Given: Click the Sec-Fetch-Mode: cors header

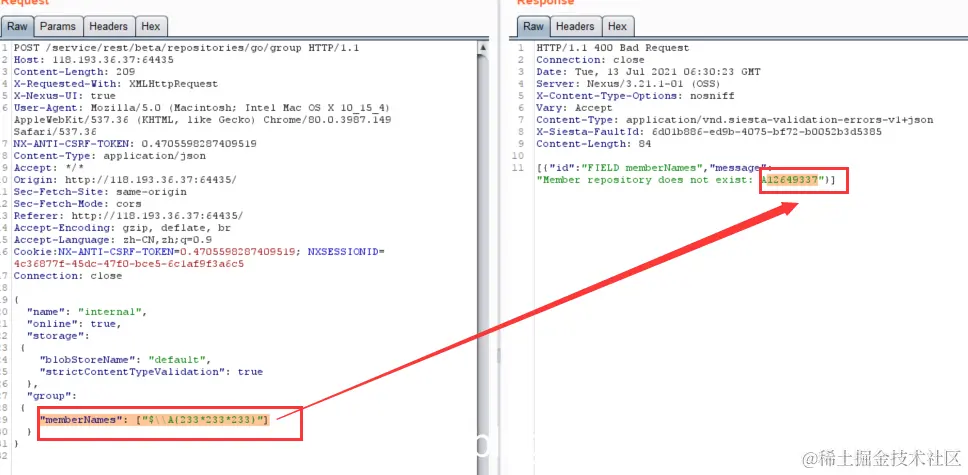Looking at the screenshot, I should 77,203.
